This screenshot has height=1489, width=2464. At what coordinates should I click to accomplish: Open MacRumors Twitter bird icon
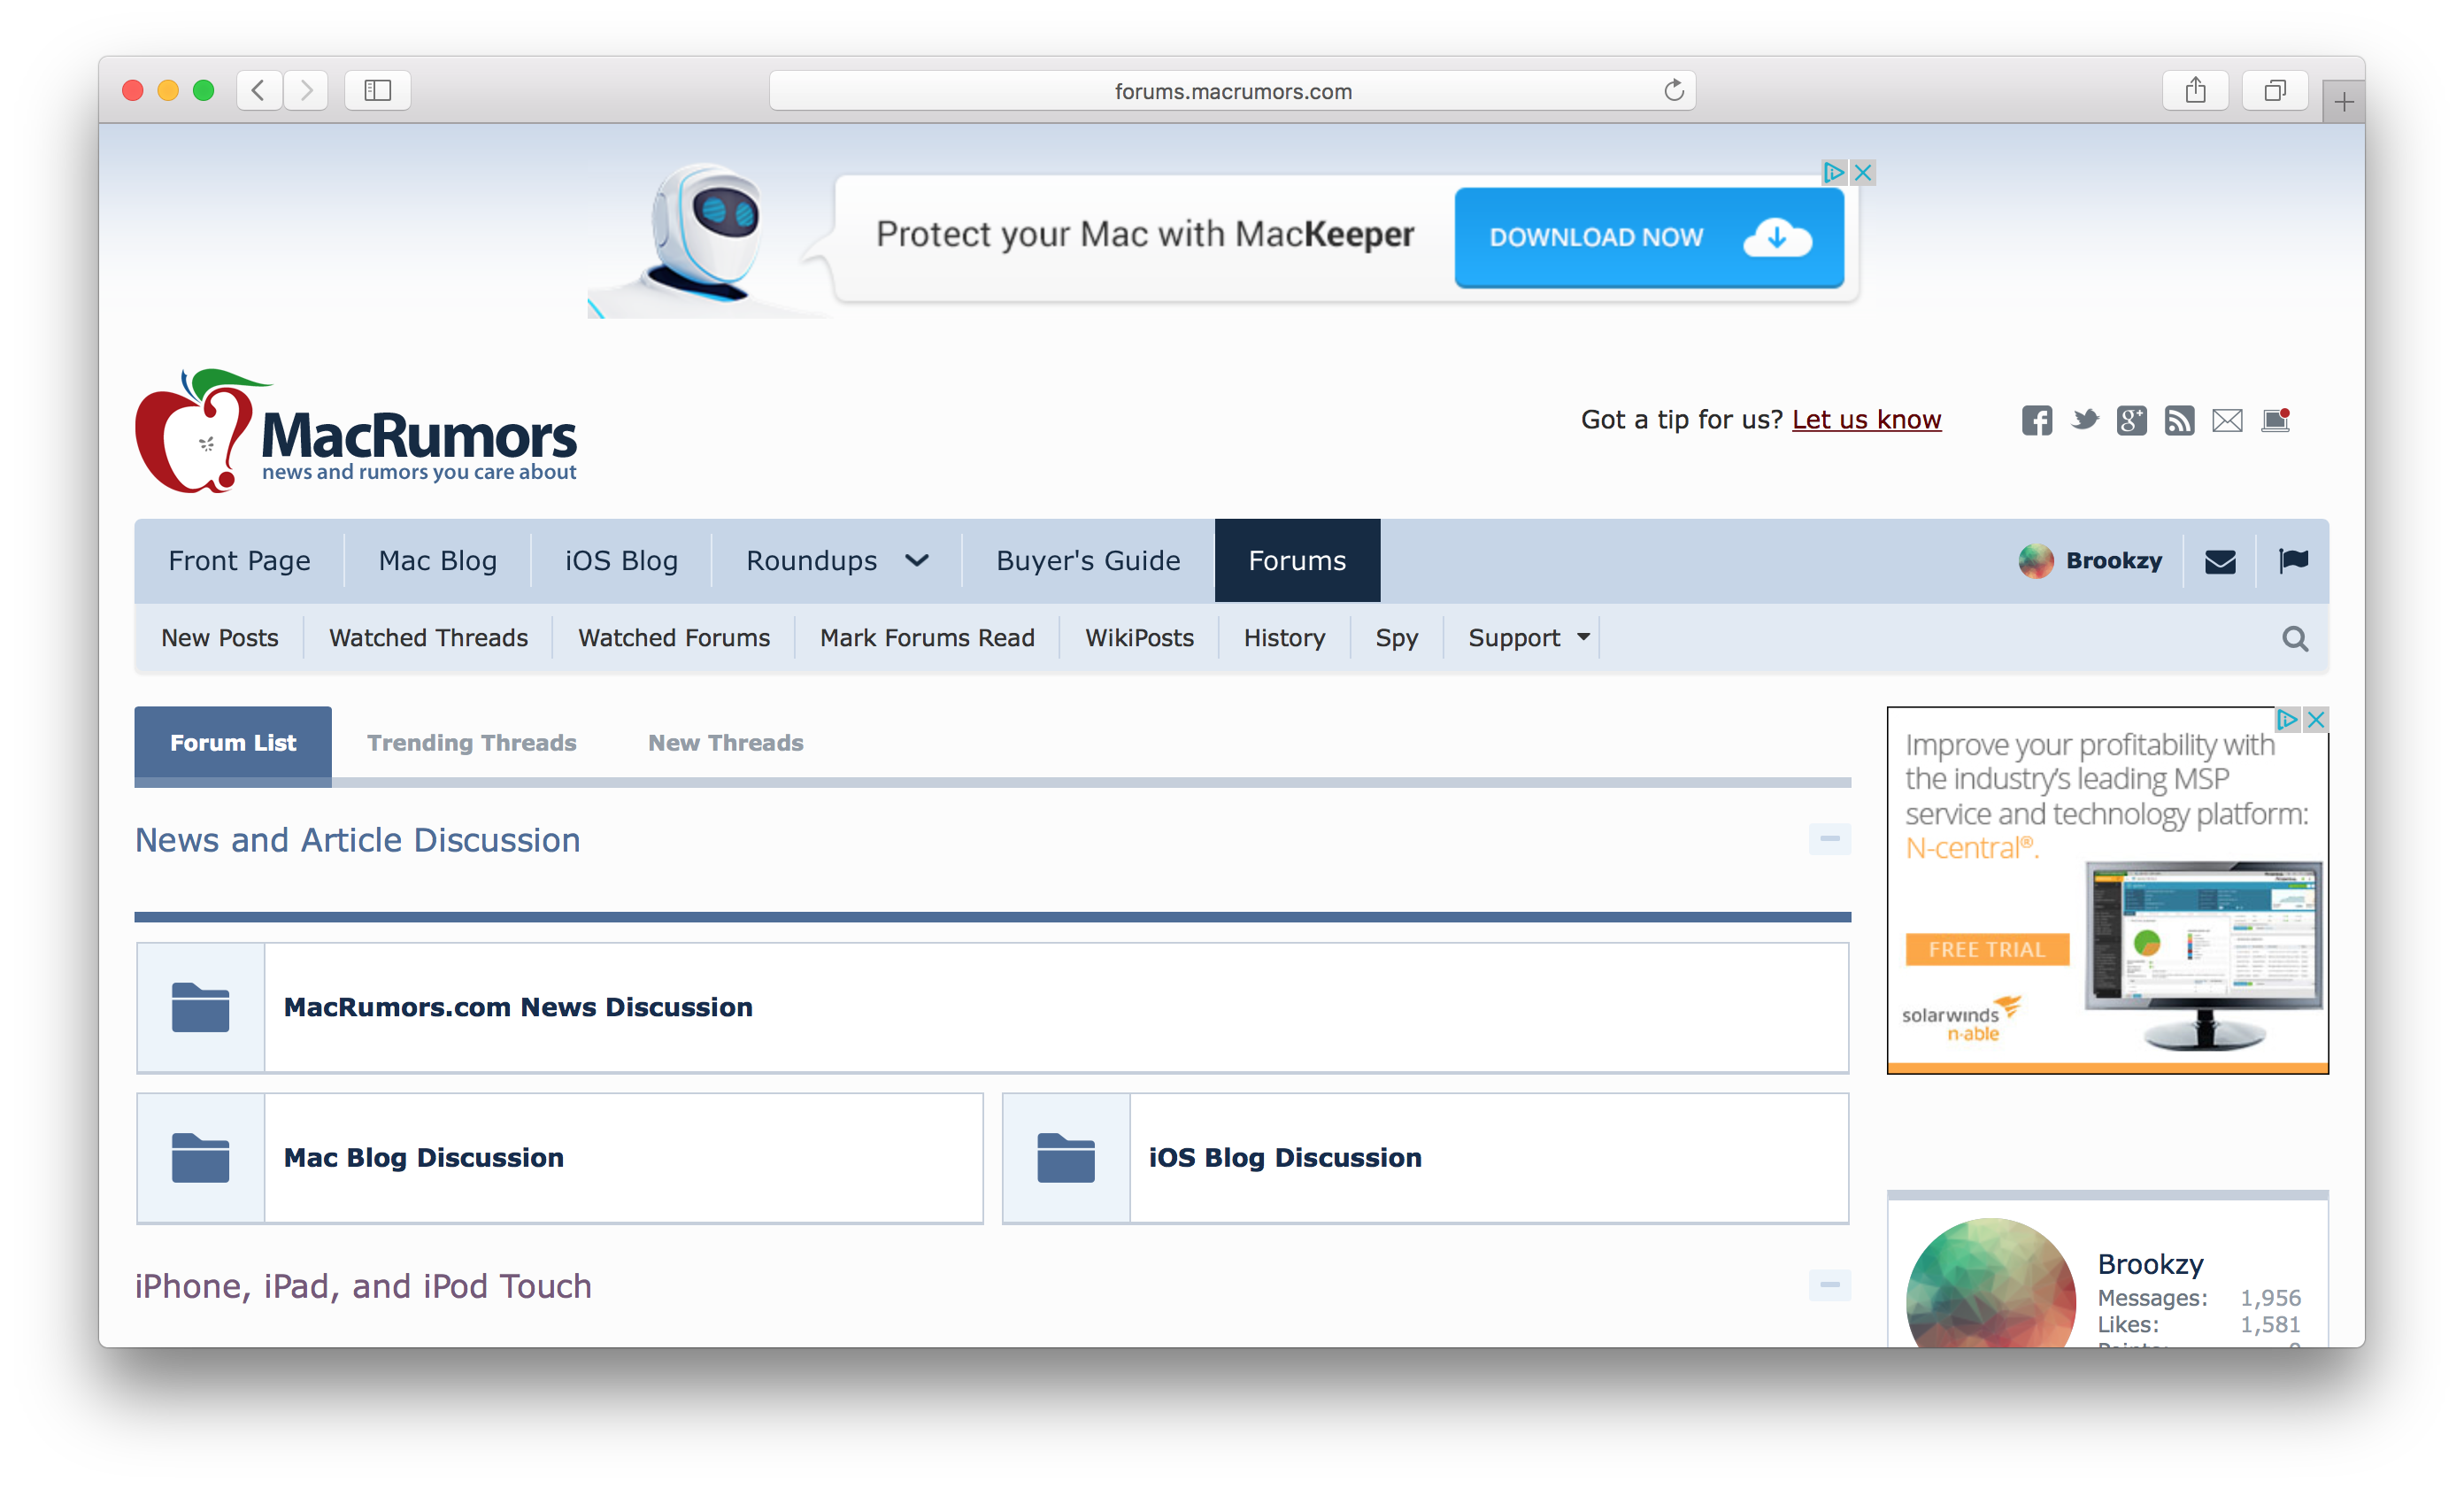[x=2084, y=420]
